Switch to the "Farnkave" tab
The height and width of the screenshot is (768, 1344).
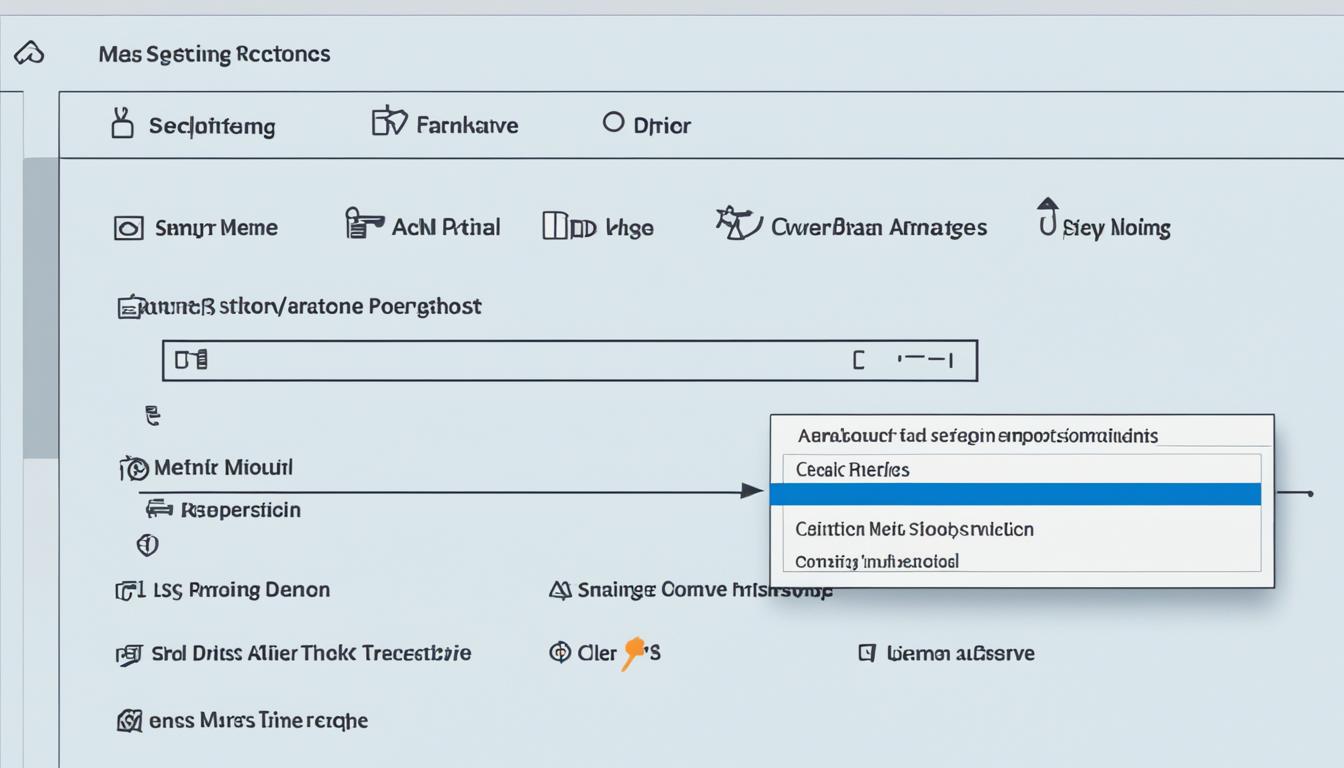tap(445, 124)
